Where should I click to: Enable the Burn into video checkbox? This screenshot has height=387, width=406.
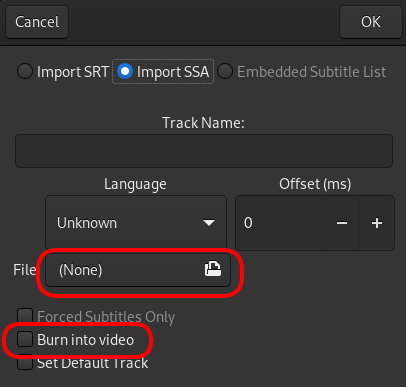click(25, 339)
